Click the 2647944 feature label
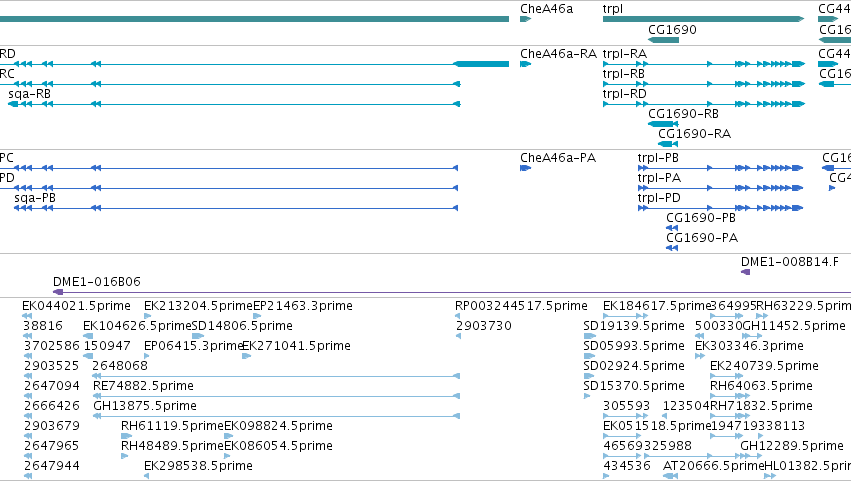Viewport: 851px width, 481px height. click(x=51, y=466)
